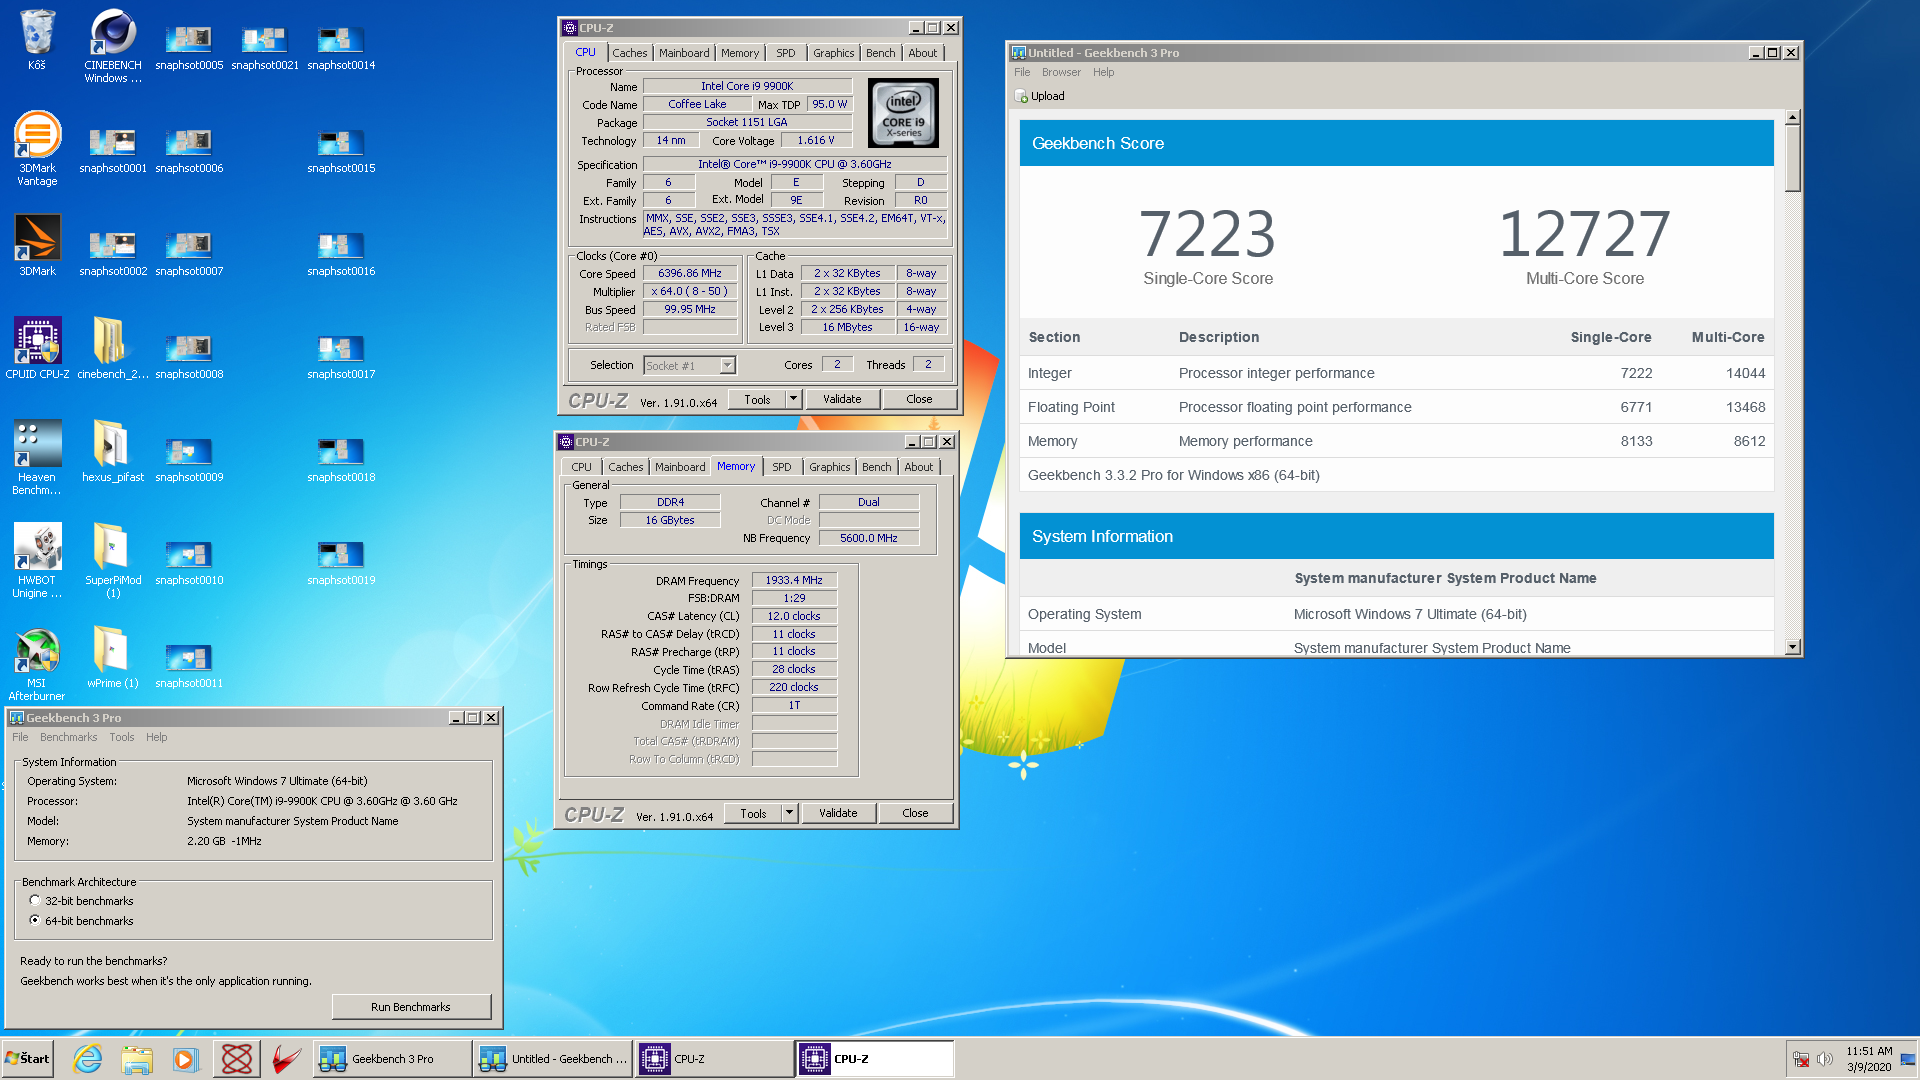This screenshot has width=1920, height=1080.
Task: Click the Multi-Core Score 12727
Action: pyautogui.click(x=1585, y=234)
